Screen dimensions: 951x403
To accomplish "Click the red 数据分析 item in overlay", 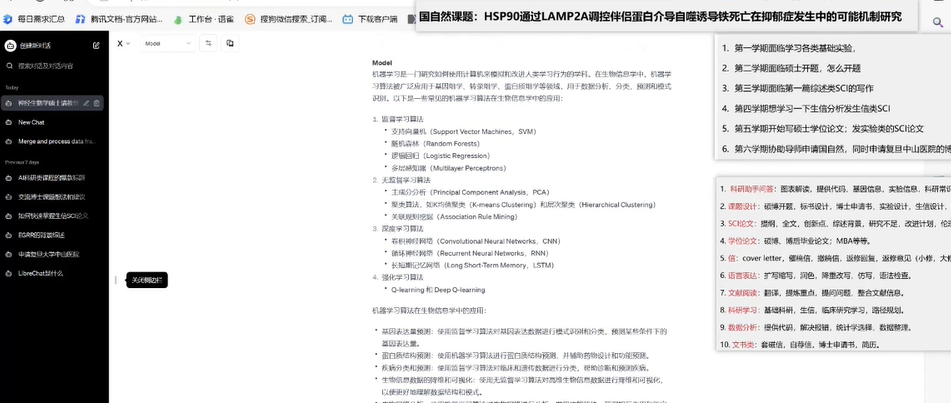I will [x=744, y=327].
